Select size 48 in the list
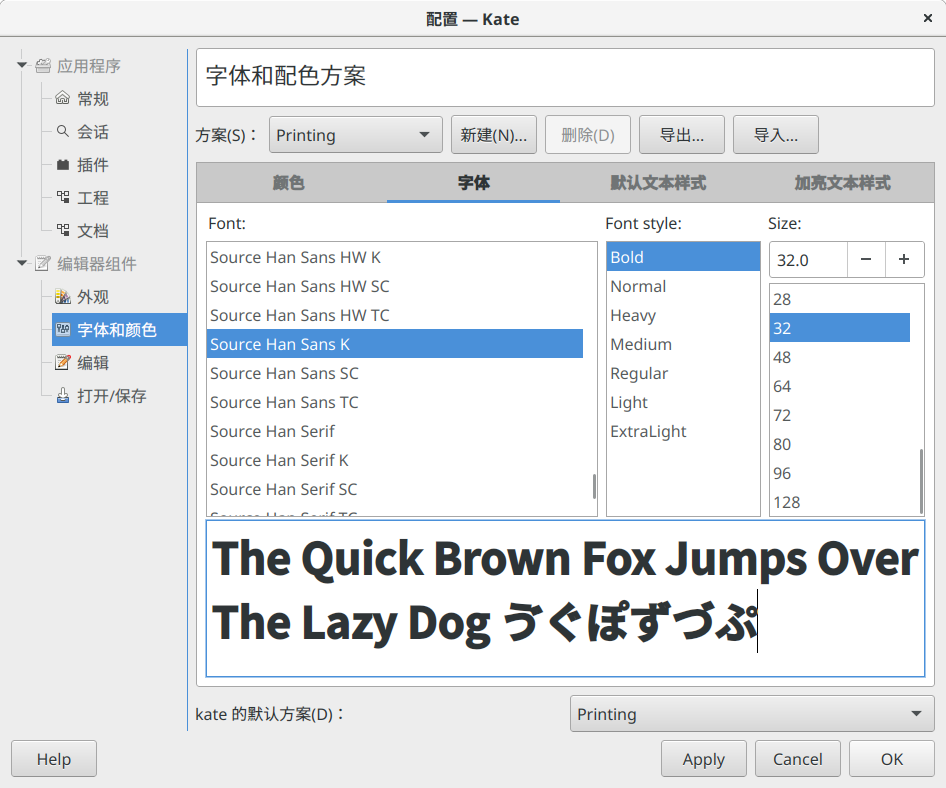The image size is (946, 788). pyautogui.click(x=840, y=357)
